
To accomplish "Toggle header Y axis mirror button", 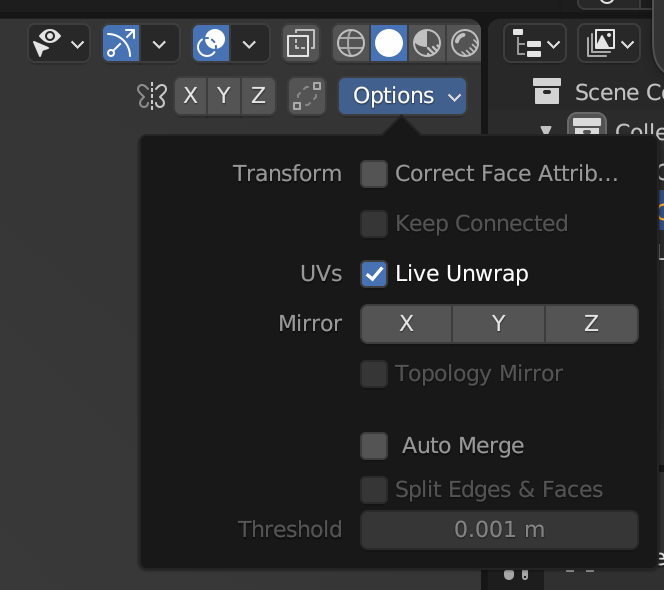I will [224, 96].
